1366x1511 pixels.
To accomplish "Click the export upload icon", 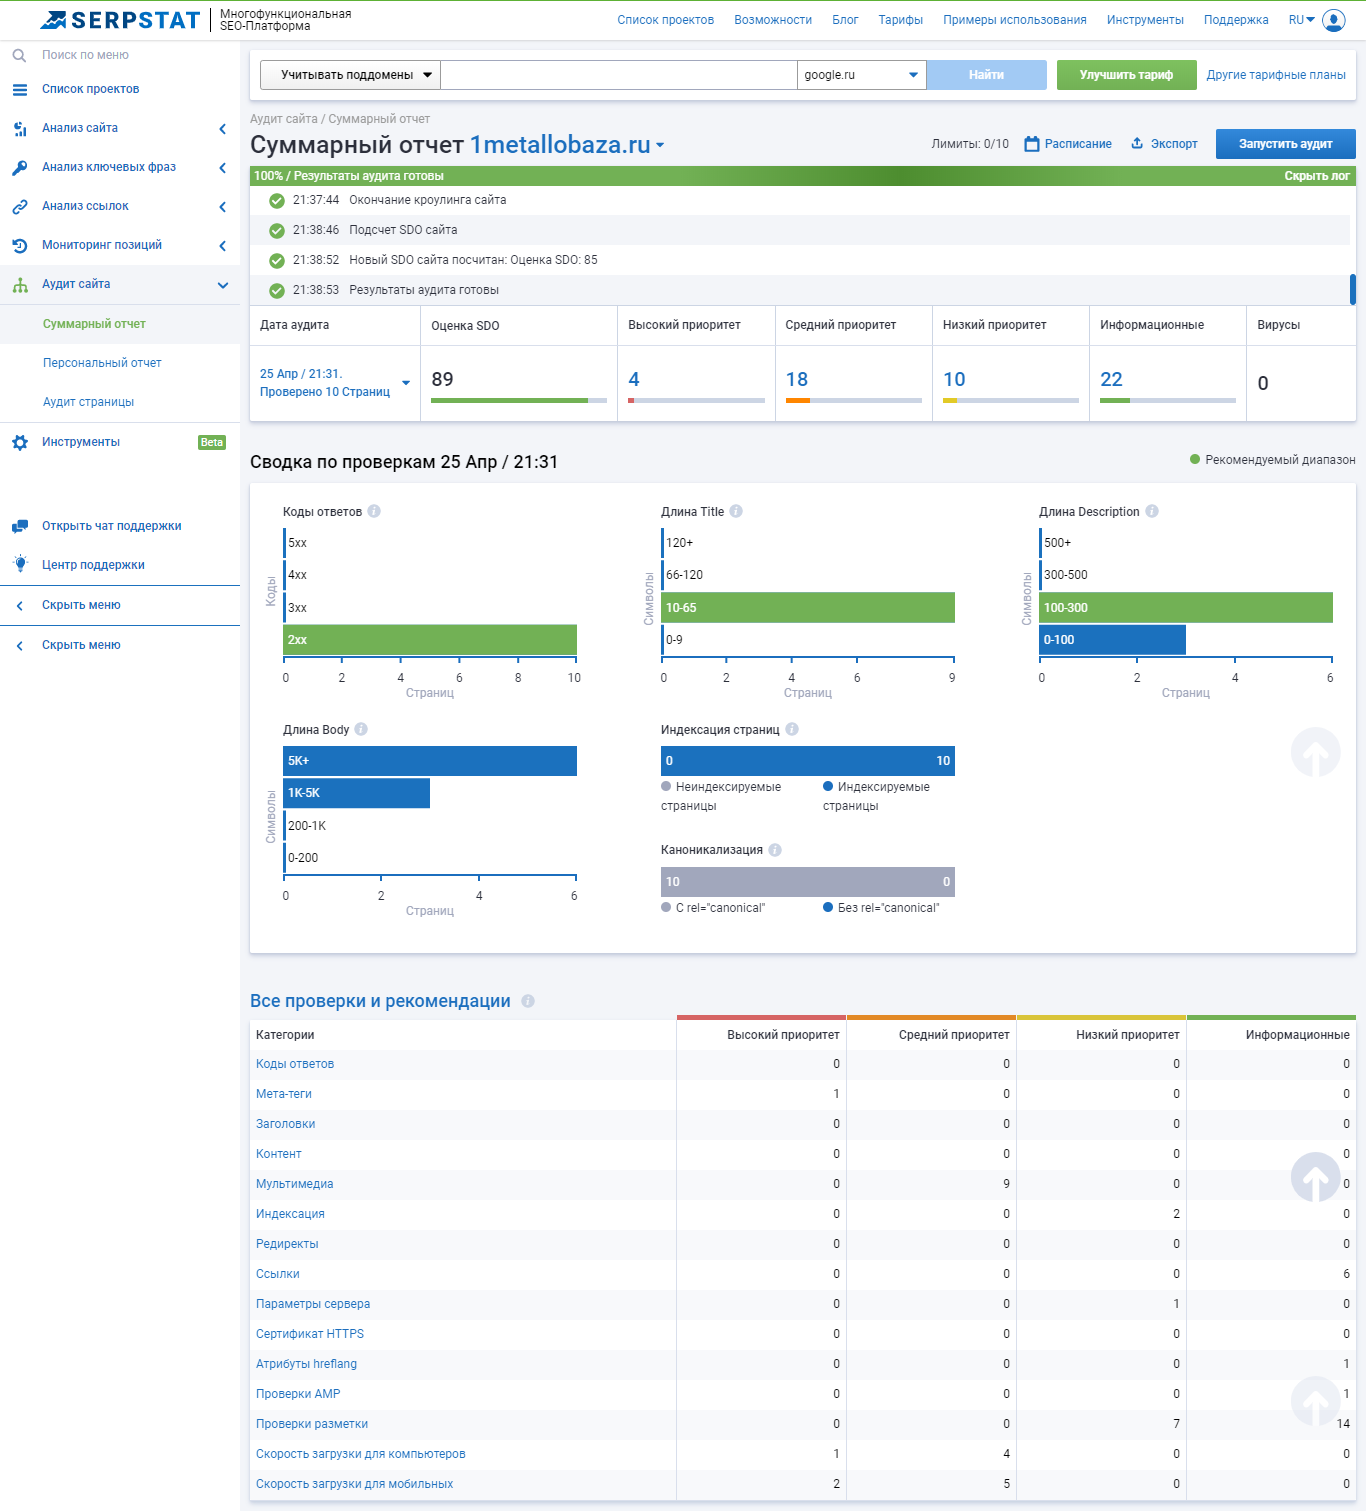I will [1137, 143].
